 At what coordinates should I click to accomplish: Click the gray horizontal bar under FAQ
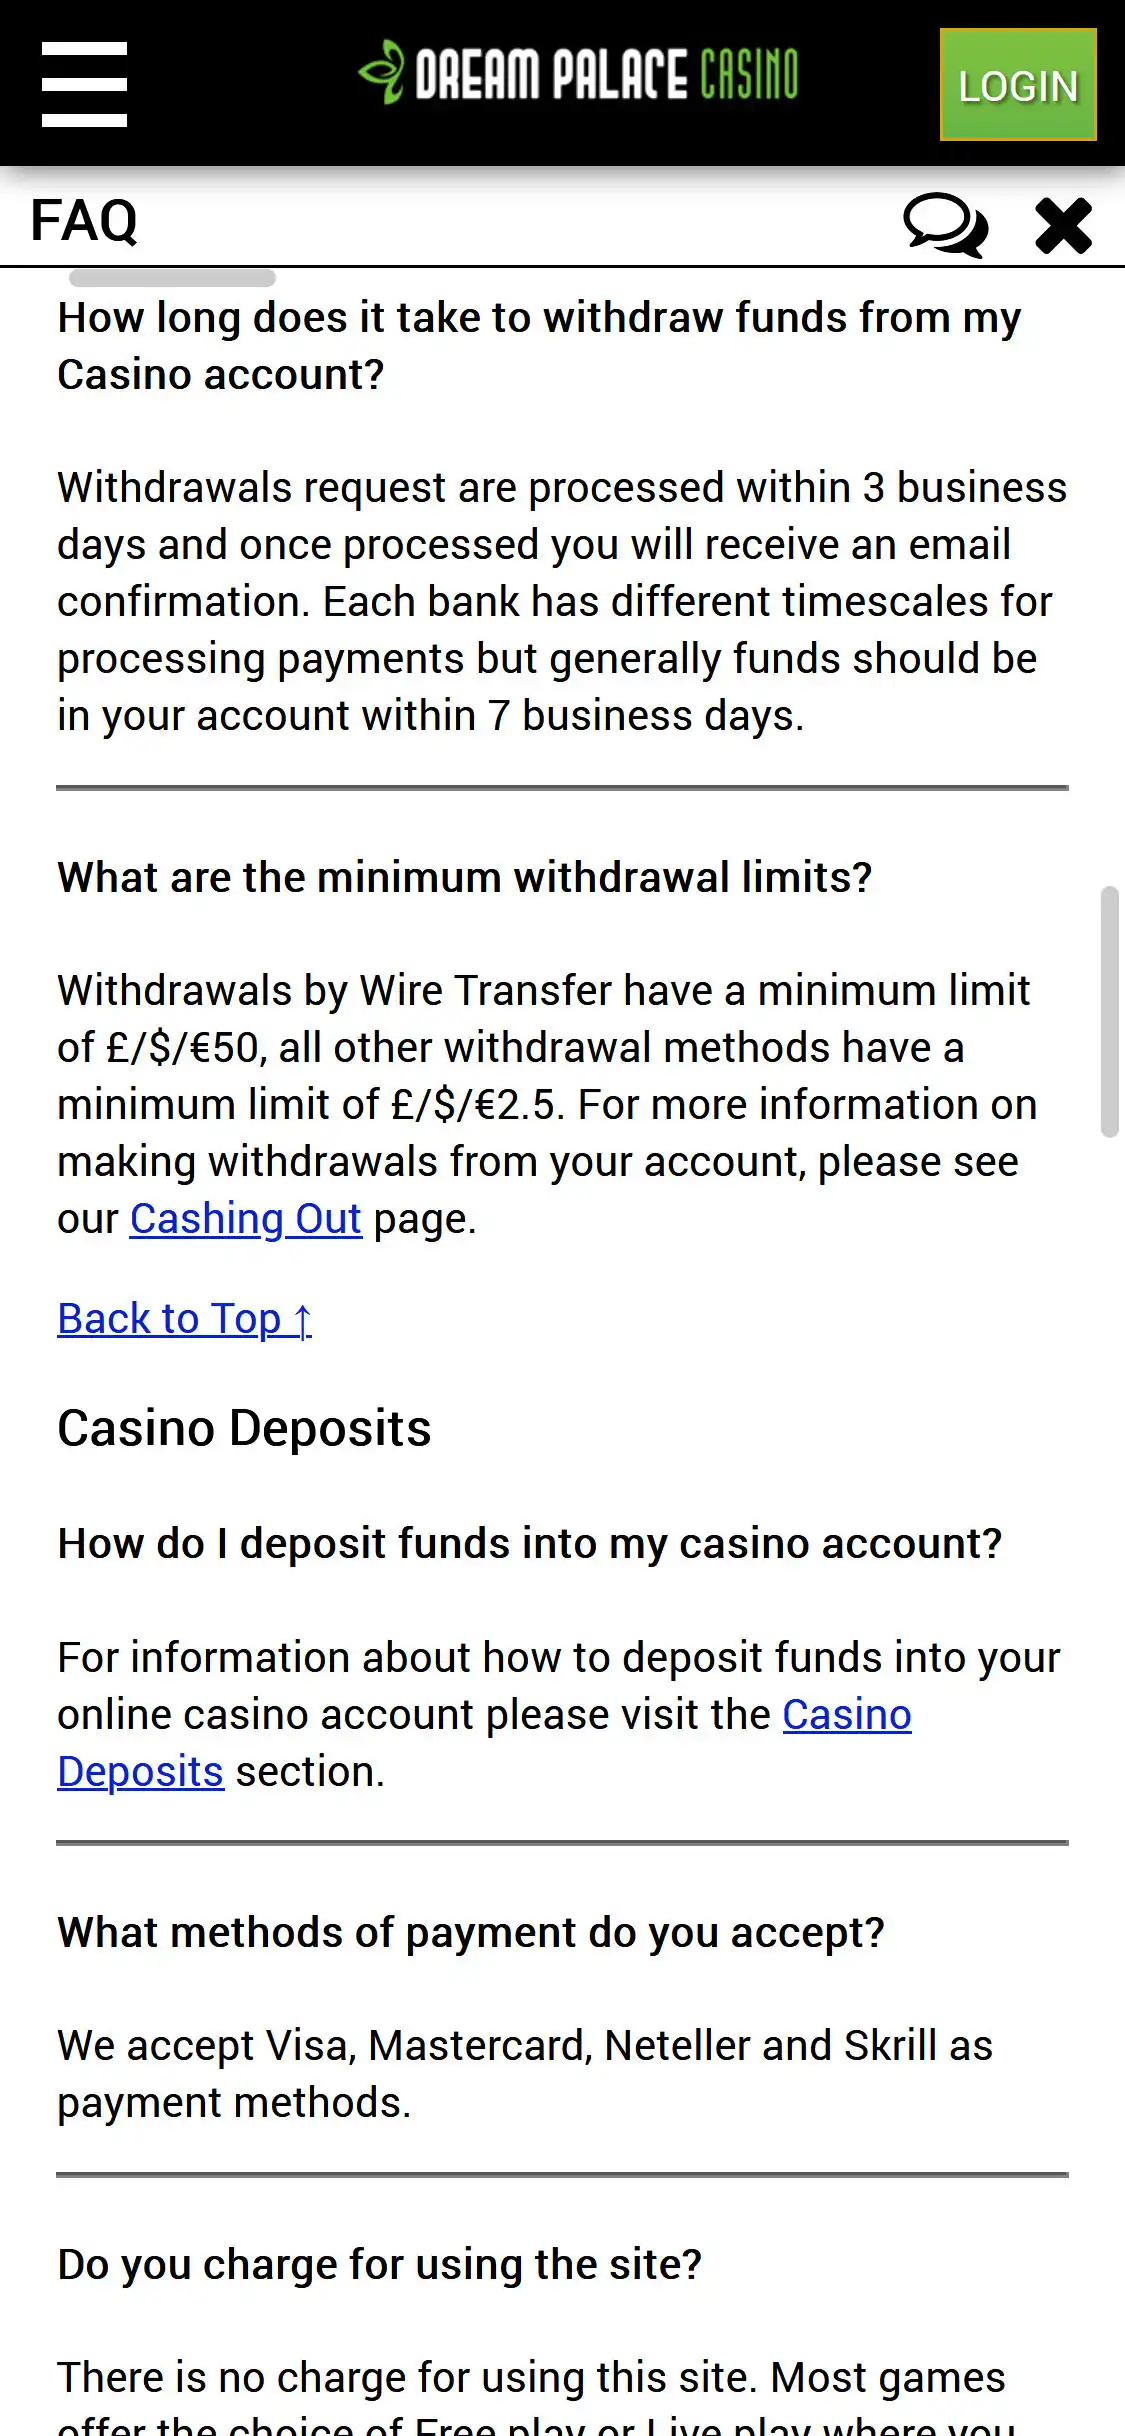(172, 278)
